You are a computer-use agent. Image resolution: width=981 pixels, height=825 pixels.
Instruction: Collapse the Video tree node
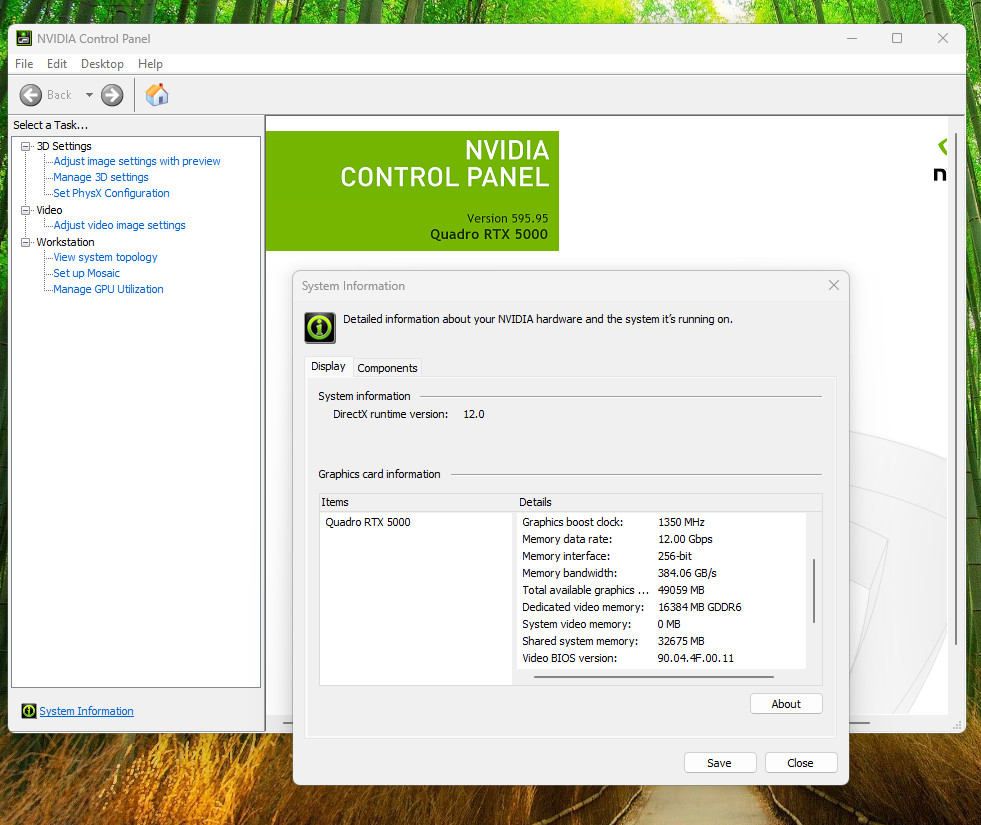[26, 210]
